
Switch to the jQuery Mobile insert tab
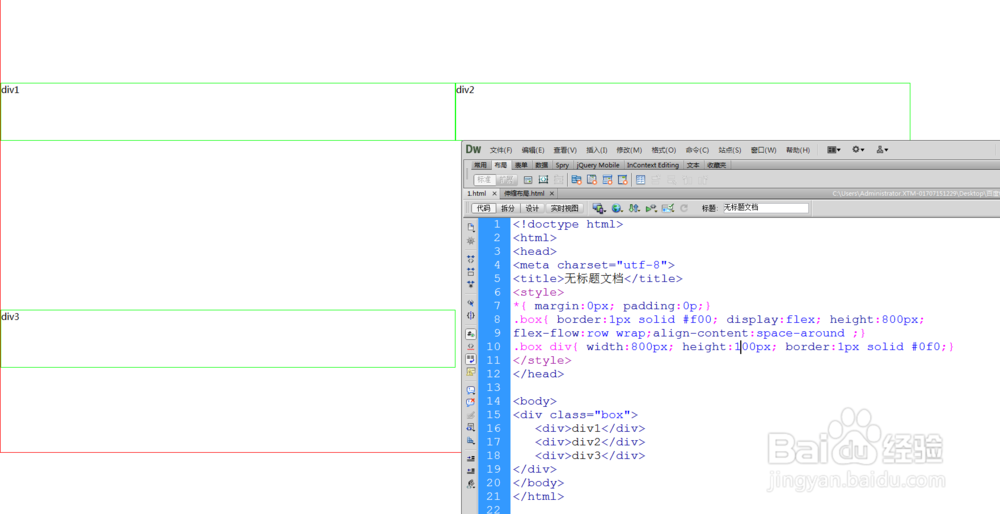point(598,165)
